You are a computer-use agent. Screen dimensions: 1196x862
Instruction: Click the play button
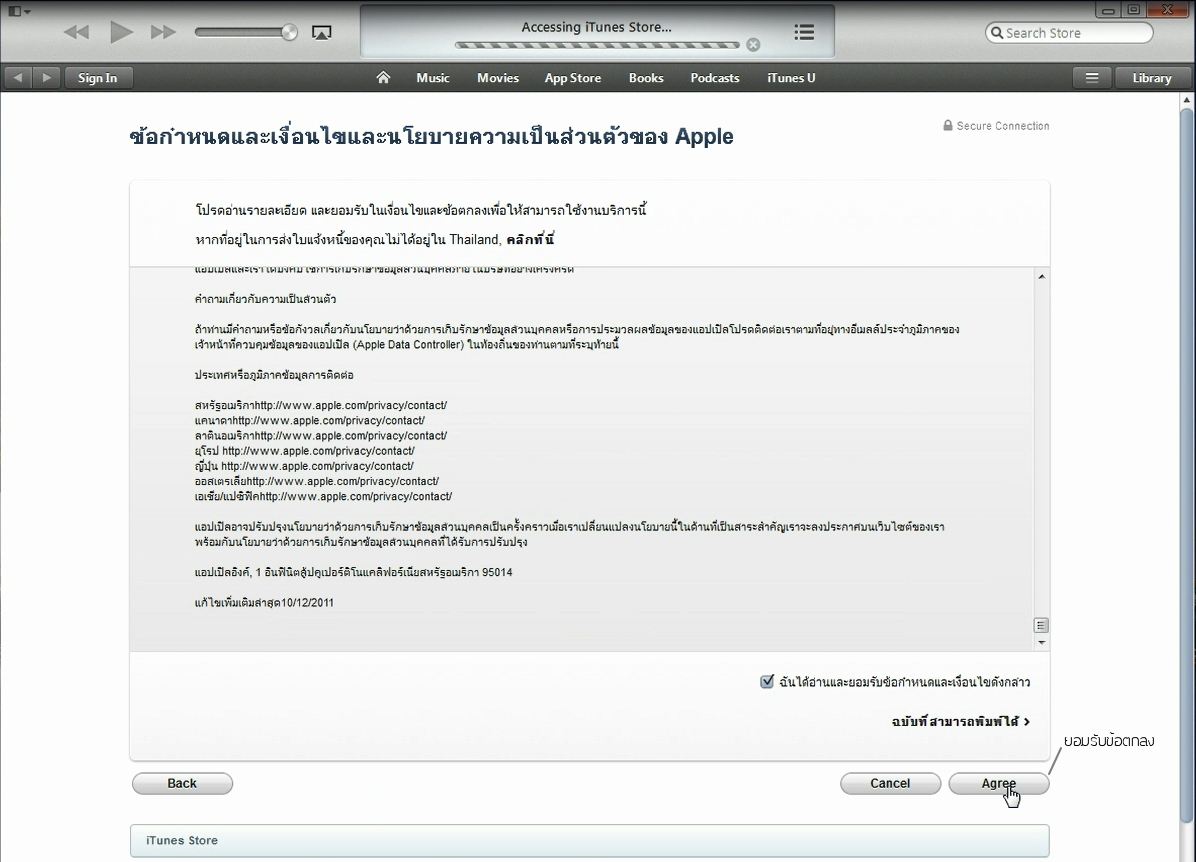tap(121, 32)
